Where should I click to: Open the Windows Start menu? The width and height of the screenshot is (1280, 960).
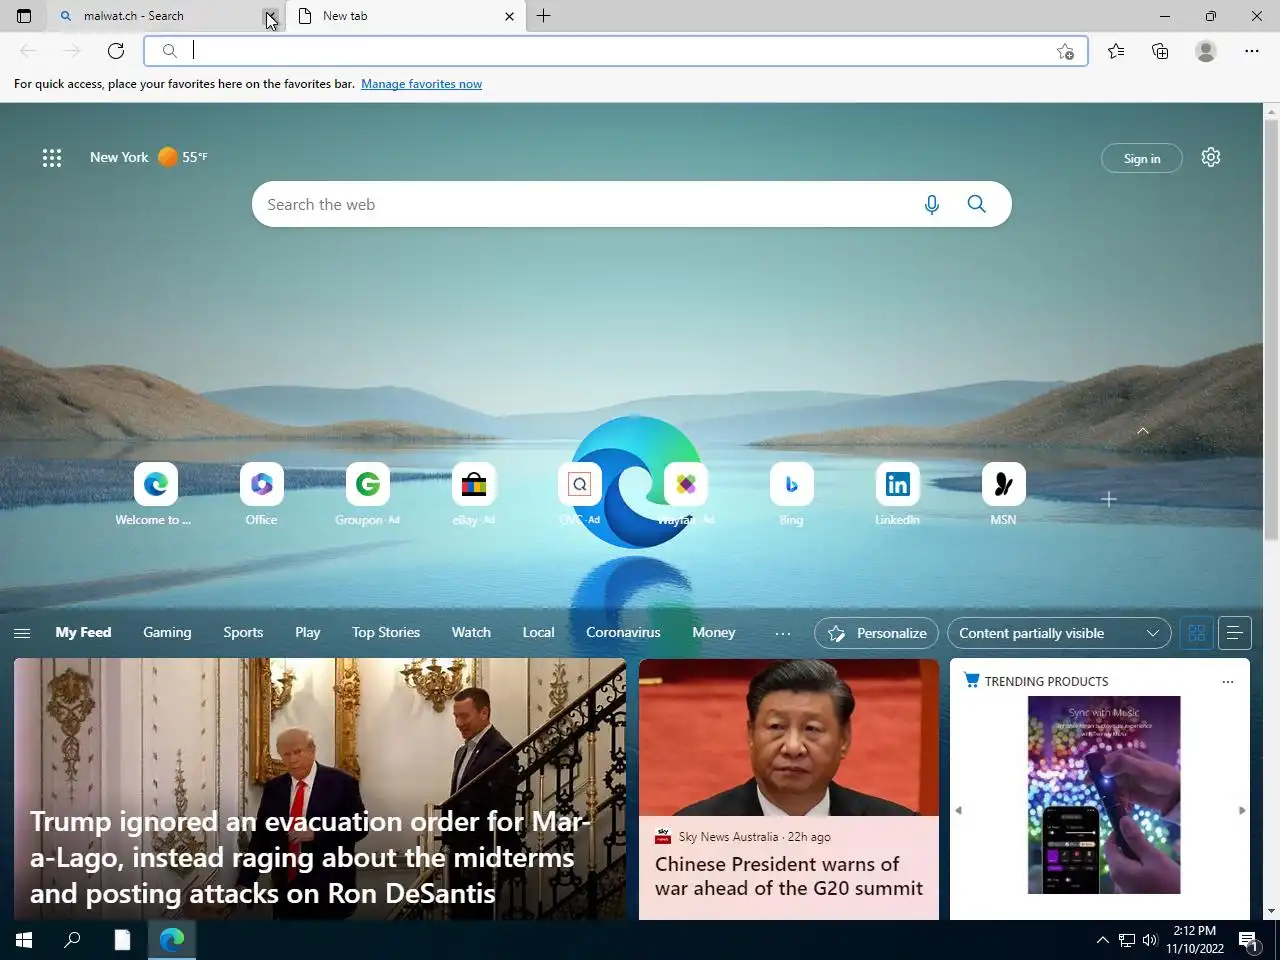point(24,940)
